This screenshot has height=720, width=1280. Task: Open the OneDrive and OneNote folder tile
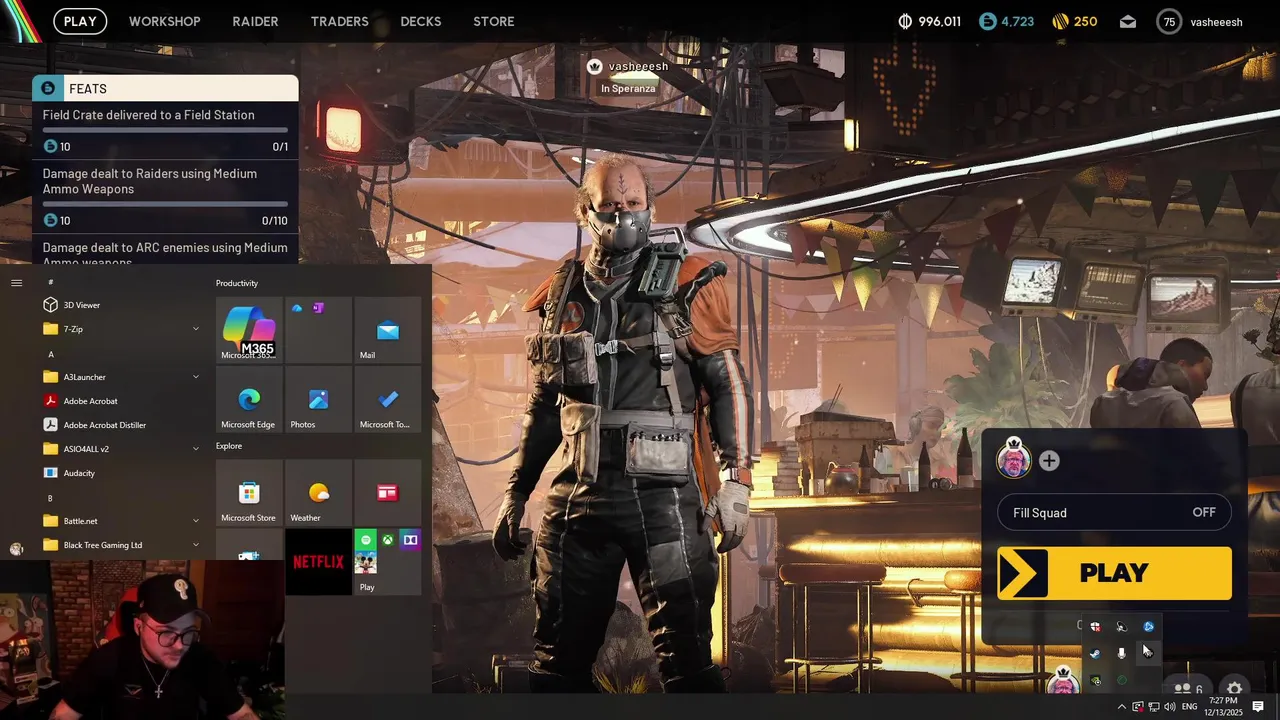point(318,329)
